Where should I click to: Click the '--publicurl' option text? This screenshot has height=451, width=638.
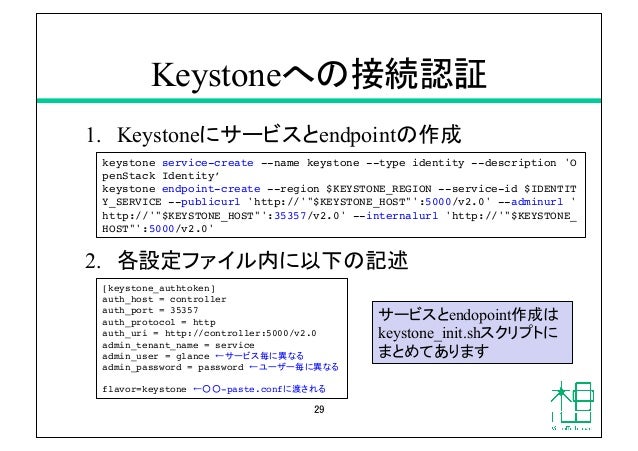(x=204, y=202)
